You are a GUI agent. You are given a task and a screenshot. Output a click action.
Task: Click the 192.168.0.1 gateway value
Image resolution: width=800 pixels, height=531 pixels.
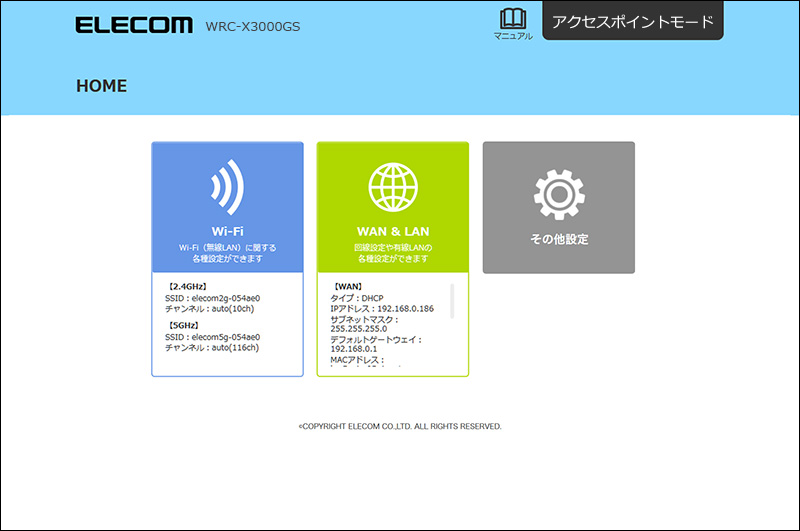pos(354,349)
